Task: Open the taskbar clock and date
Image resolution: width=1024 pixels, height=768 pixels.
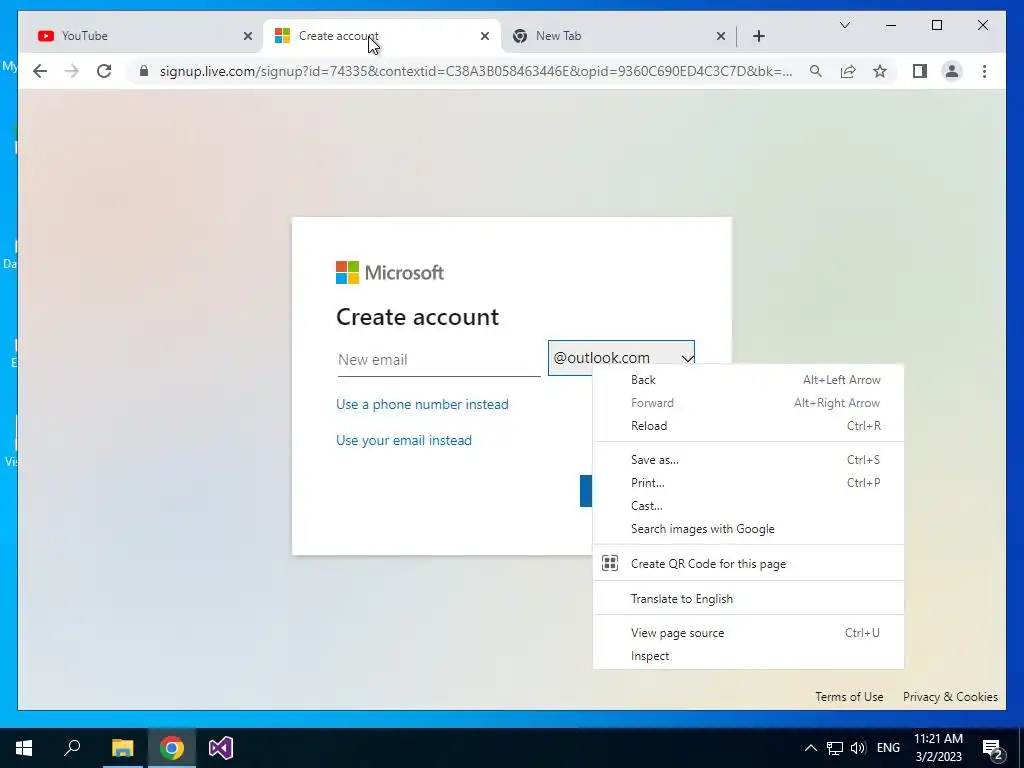Action: coord(938,748)
